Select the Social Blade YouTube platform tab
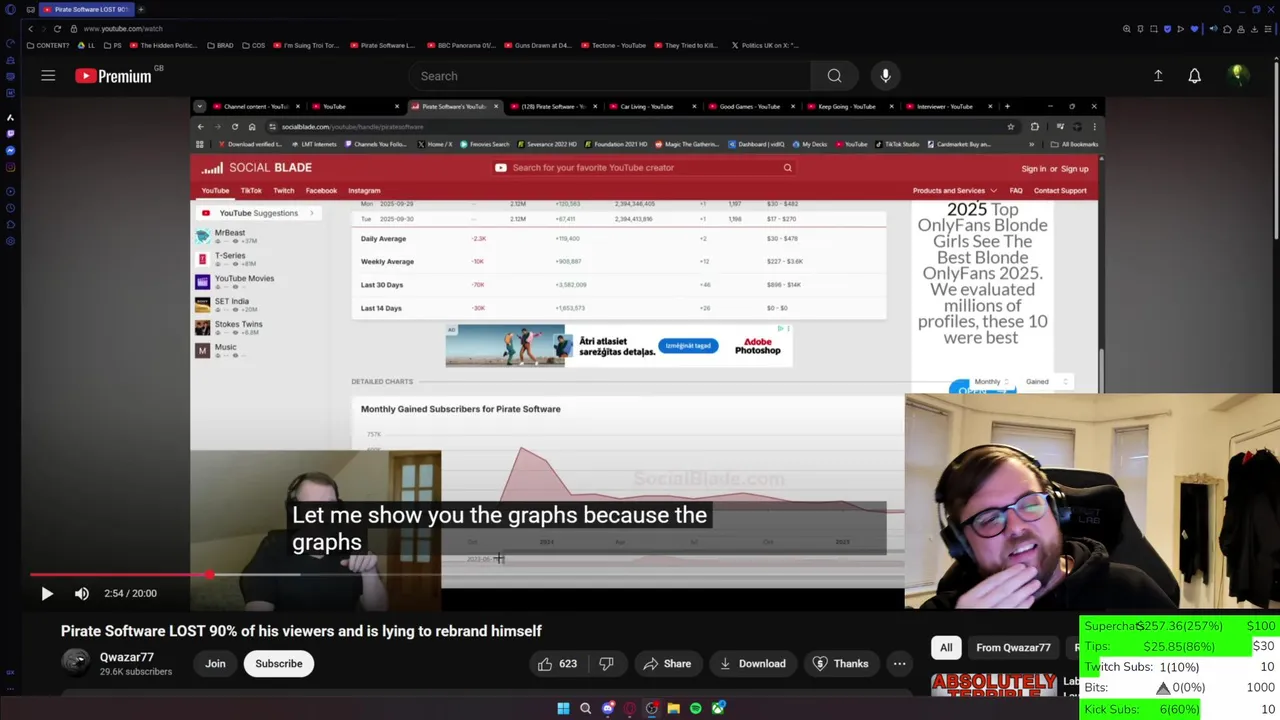This screenshot has width=1280, height=720. 215,190
